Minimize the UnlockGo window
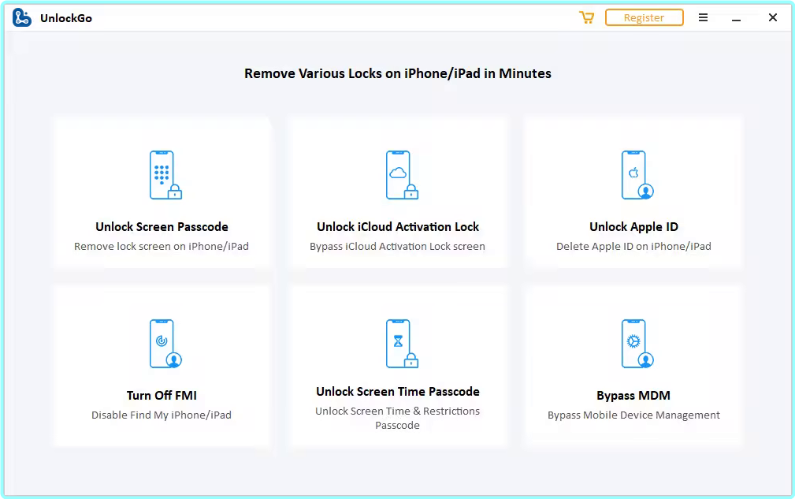This screenshot has height=499, width=795. 735,18
